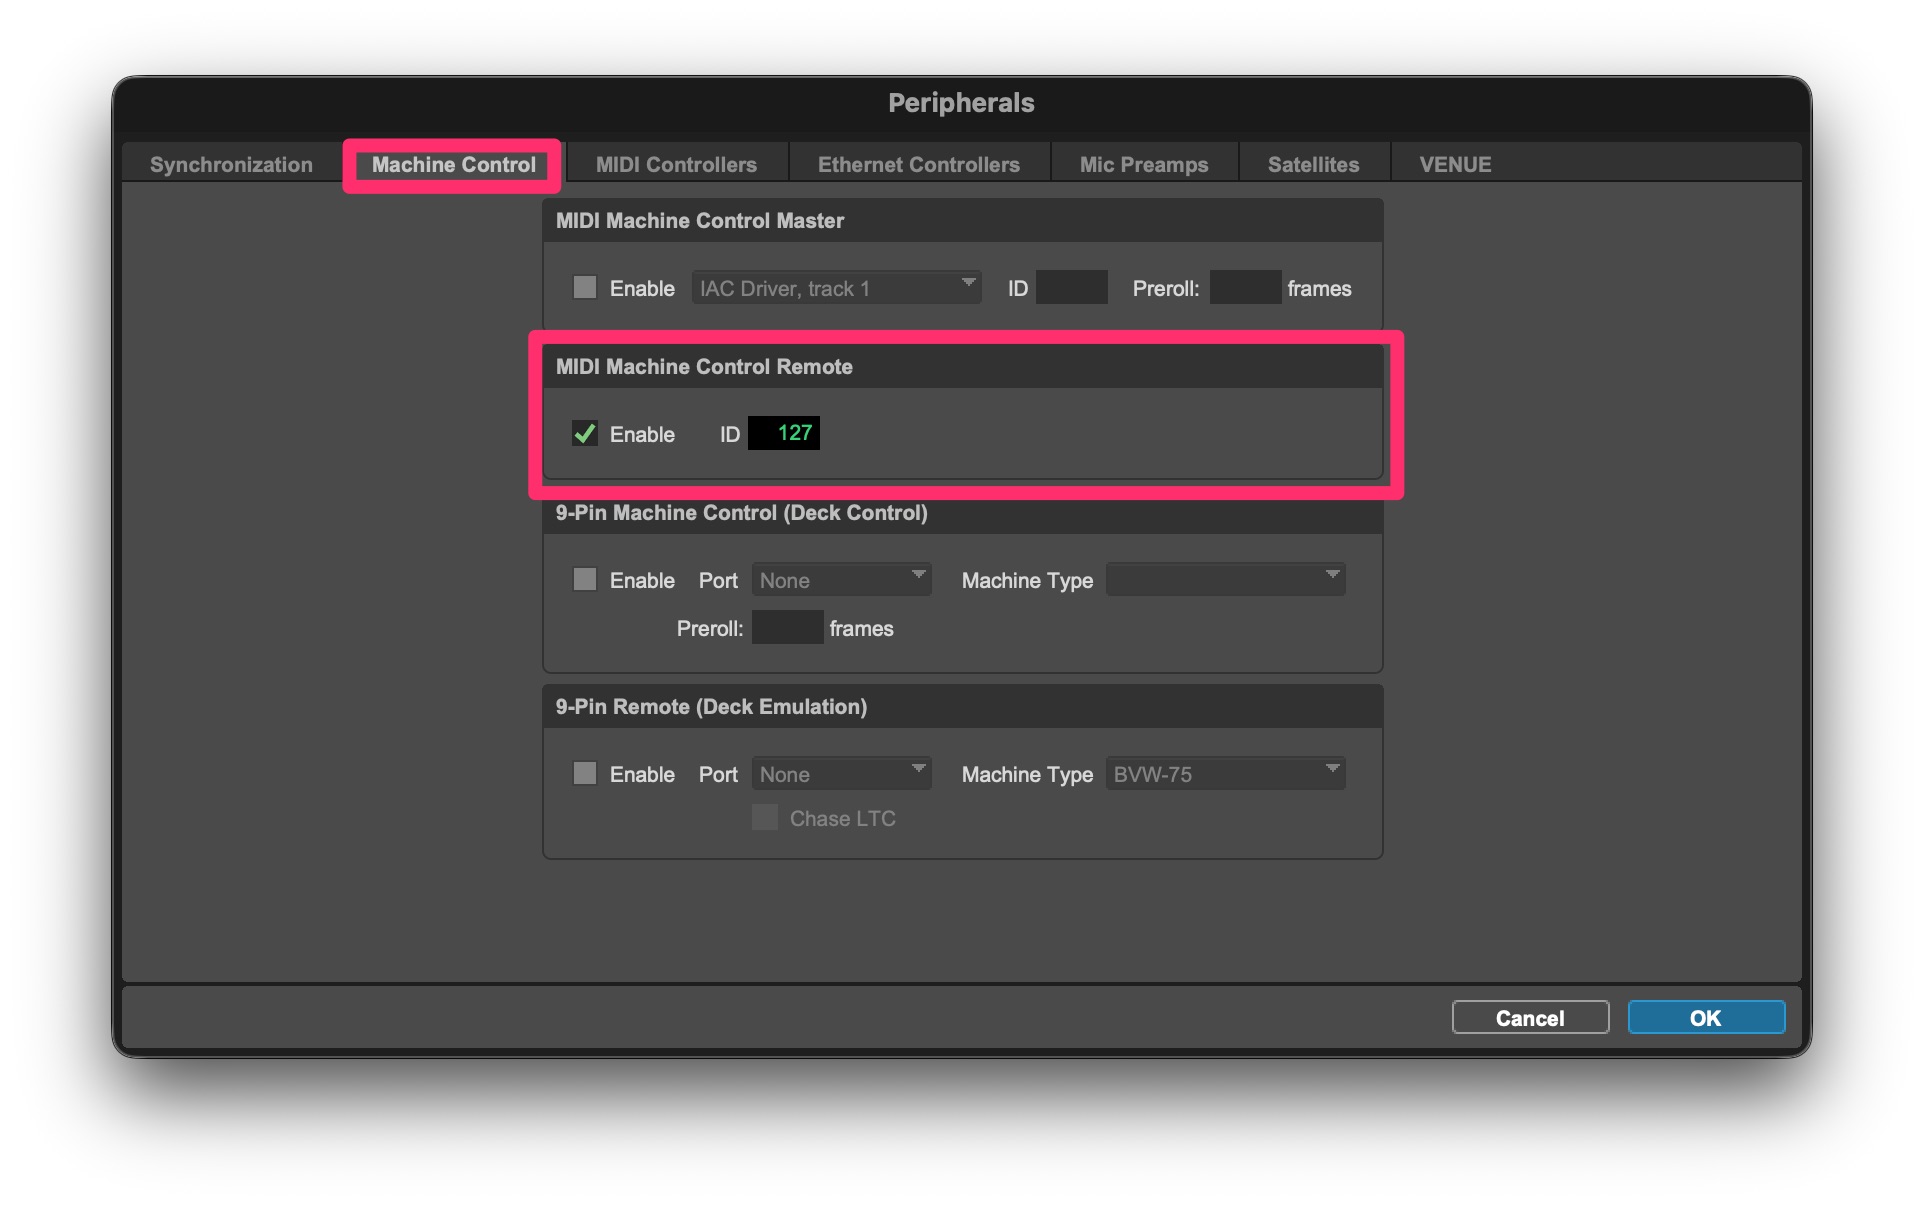Switch to the Synchronization tab

[x=231, y=165]
